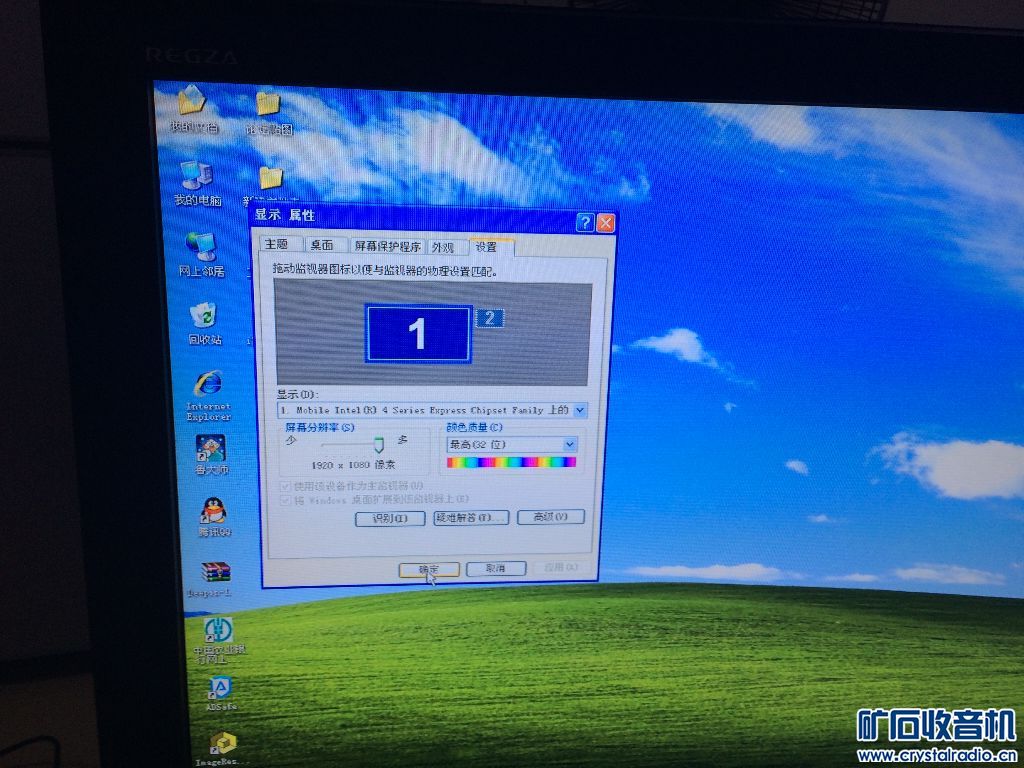This screenshot has width=1024, height=768.
Task: Open the Agricultural Bank of China shortcut
Action: click(219, 639)
